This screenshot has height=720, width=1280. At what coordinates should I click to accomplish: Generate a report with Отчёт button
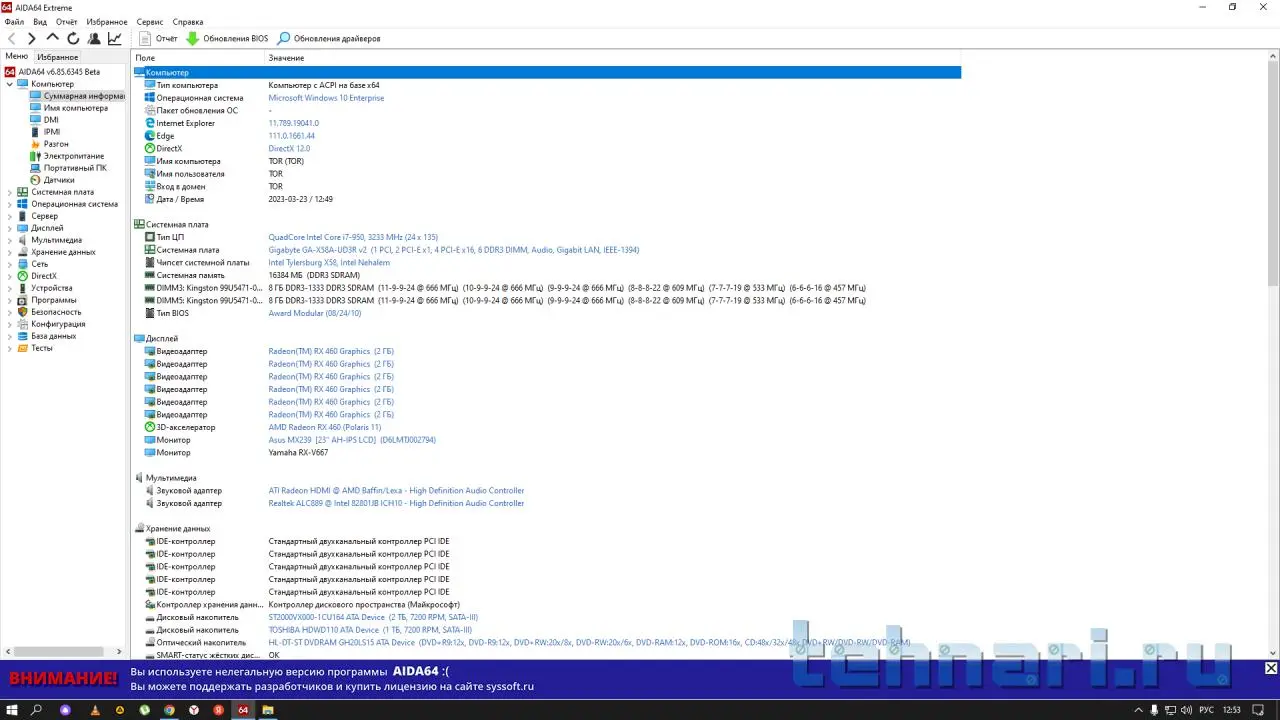pyautogui.click(x=158, y=39)
